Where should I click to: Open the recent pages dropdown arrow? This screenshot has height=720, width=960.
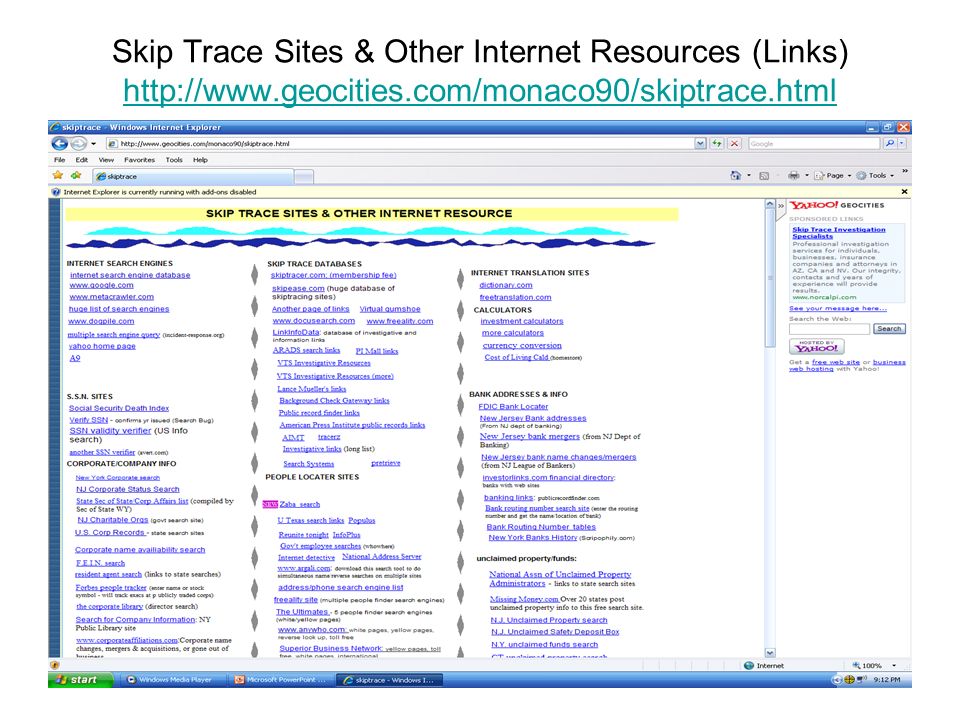[94, 144]
